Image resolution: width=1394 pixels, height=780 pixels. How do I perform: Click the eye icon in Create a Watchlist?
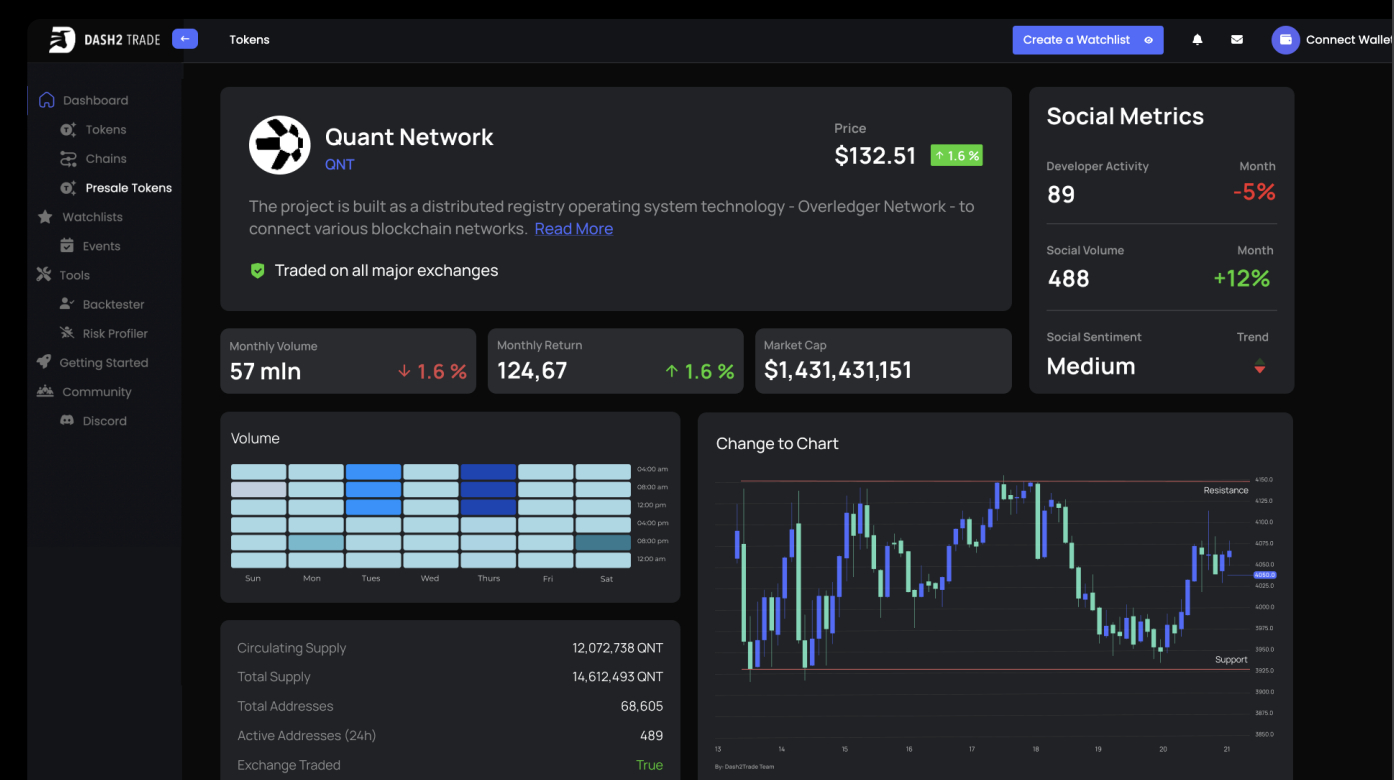click(x=1148, y=40)
